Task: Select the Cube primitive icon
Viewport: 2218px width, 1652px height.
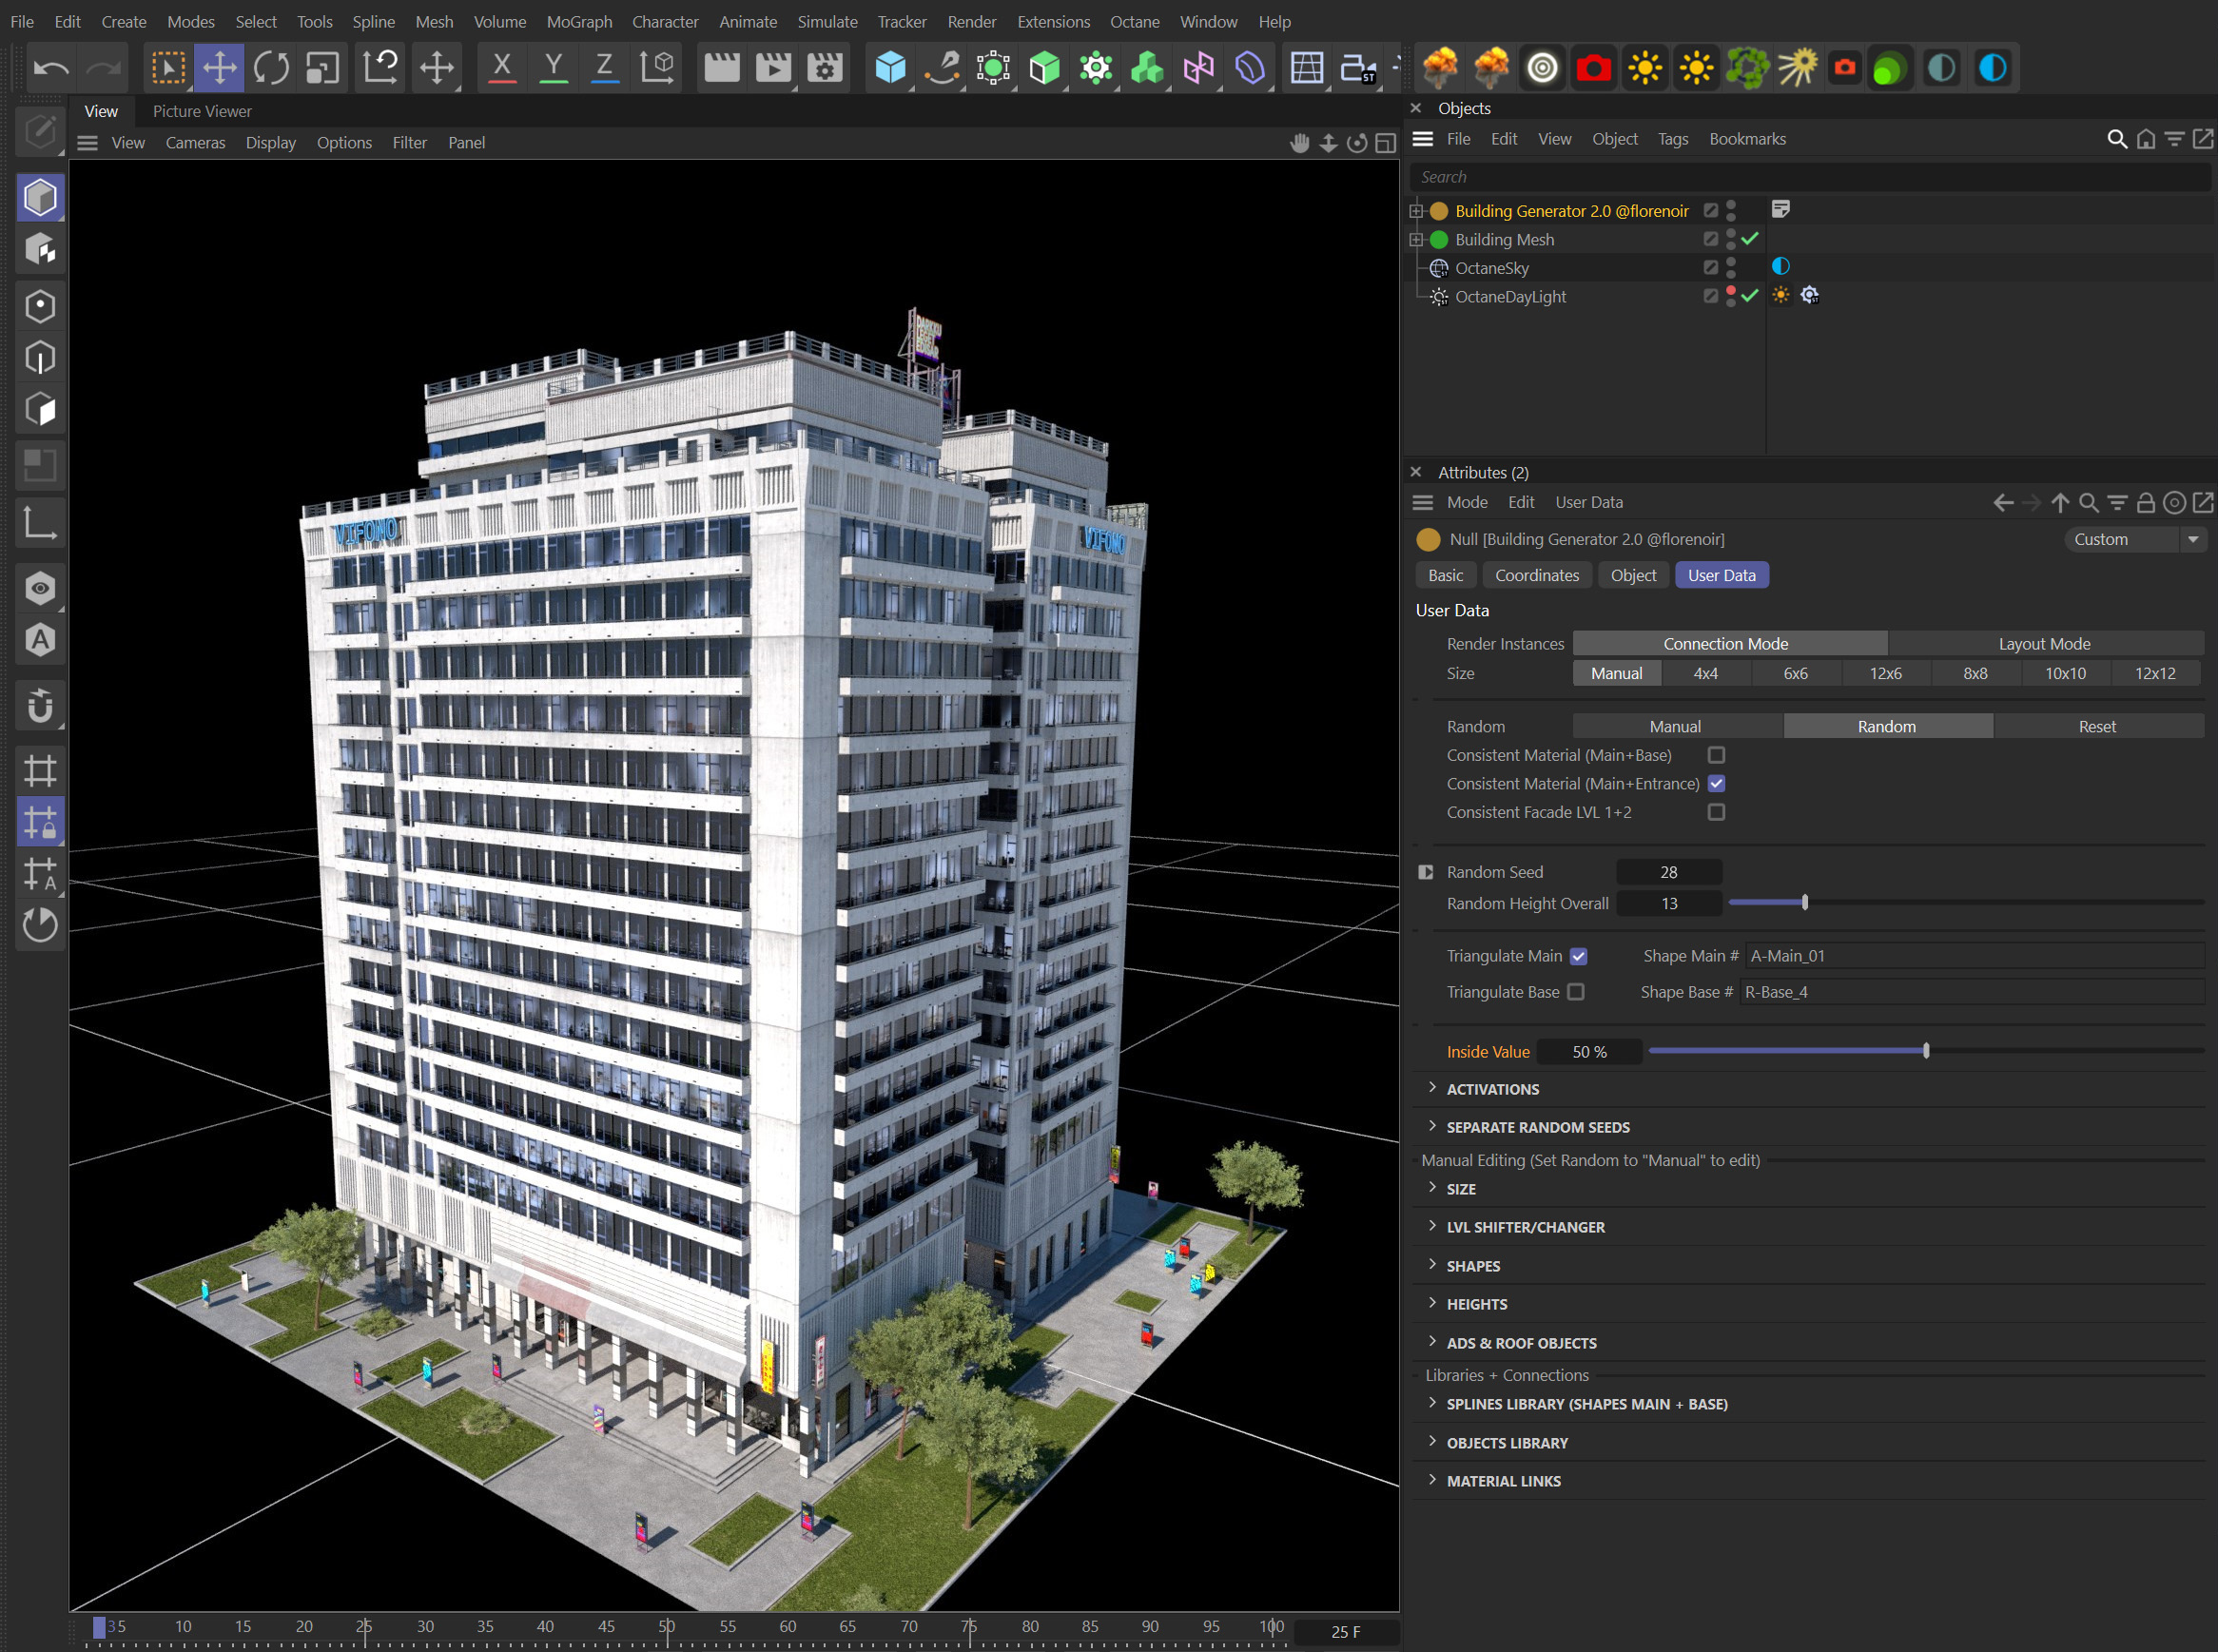Action: pyautogui.click(x=889, y=68)
